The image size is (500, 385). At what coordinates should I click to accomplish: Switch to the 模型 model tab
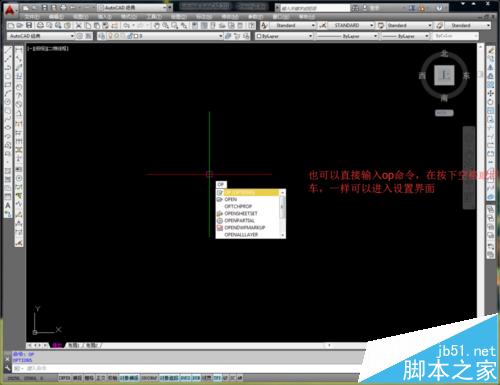point(57,345)
